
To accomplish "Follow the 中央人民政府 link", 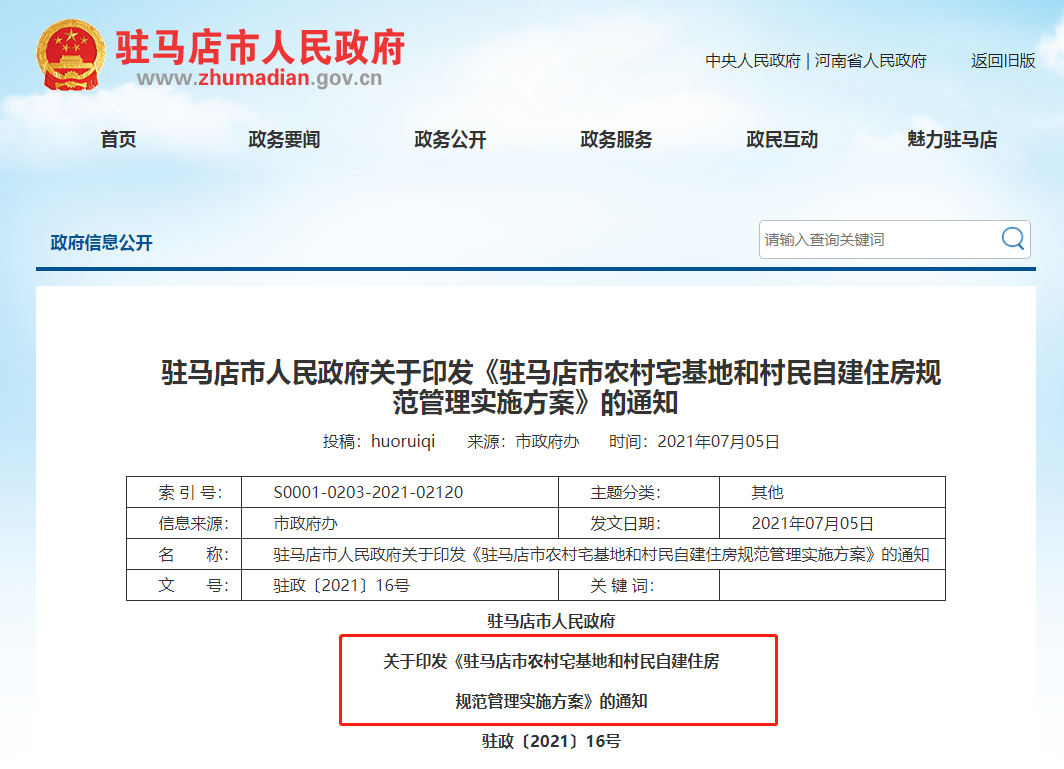I will tap(753, 61).
